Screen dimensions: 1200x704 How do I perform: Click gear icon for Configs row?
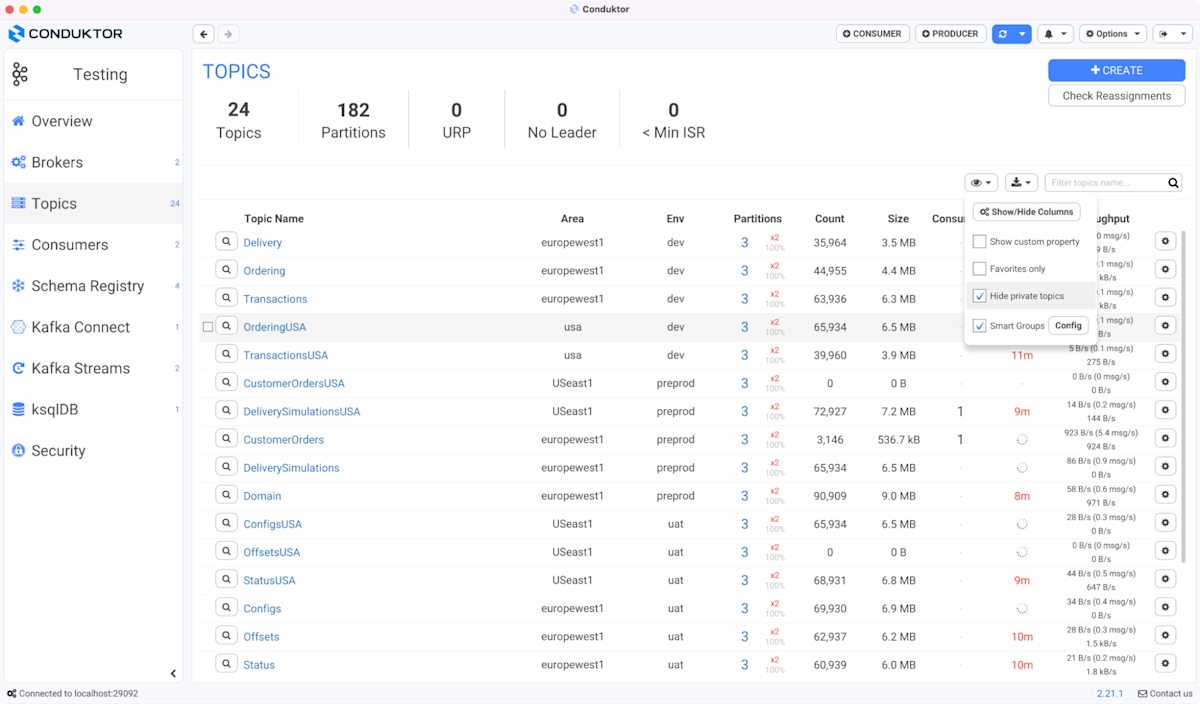1165,607
